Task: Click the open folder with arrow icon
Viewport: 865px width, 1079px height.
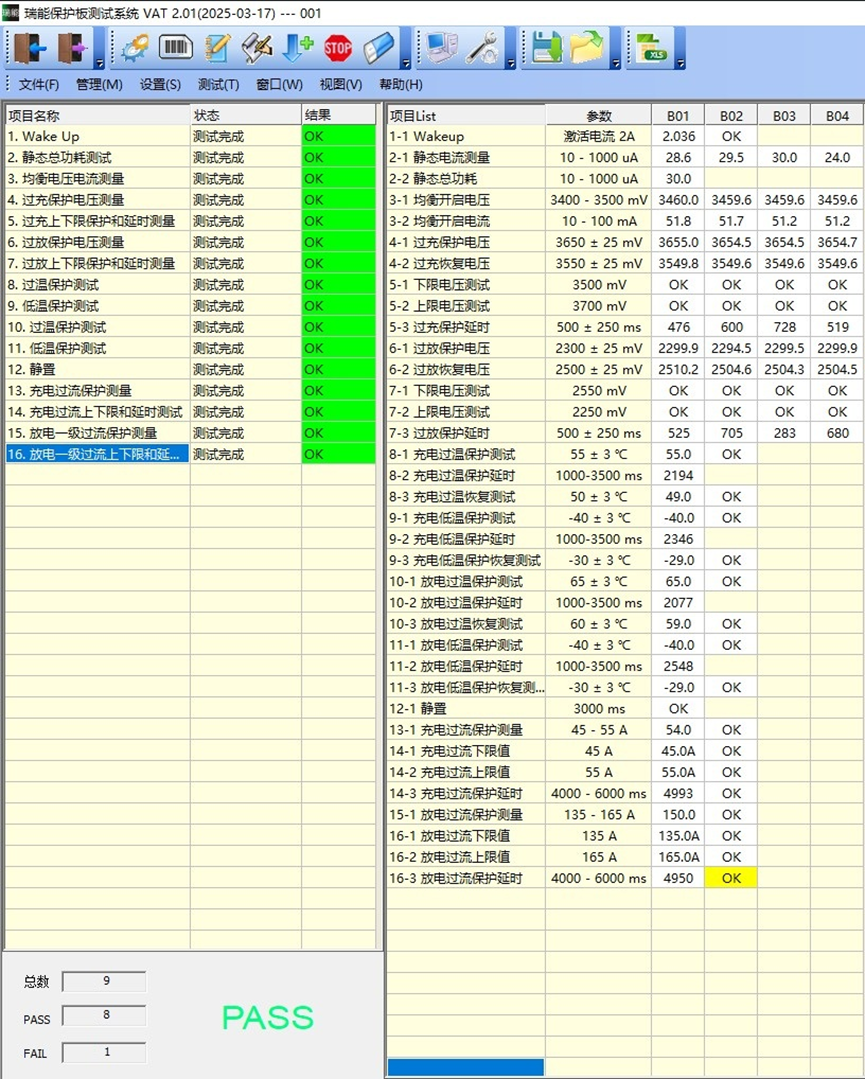Action: [x=587, y=48]
